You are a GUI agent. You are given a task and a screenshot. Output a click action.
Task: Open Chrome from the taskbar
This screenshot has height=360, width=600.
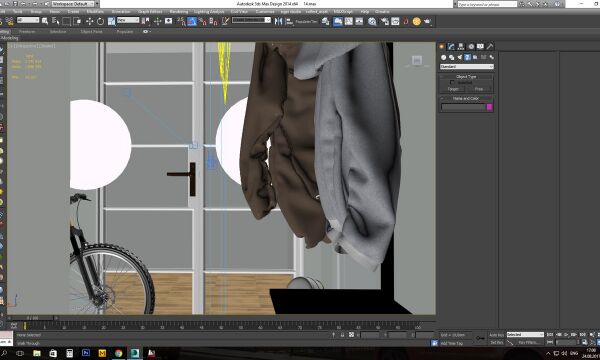[119, 353]
